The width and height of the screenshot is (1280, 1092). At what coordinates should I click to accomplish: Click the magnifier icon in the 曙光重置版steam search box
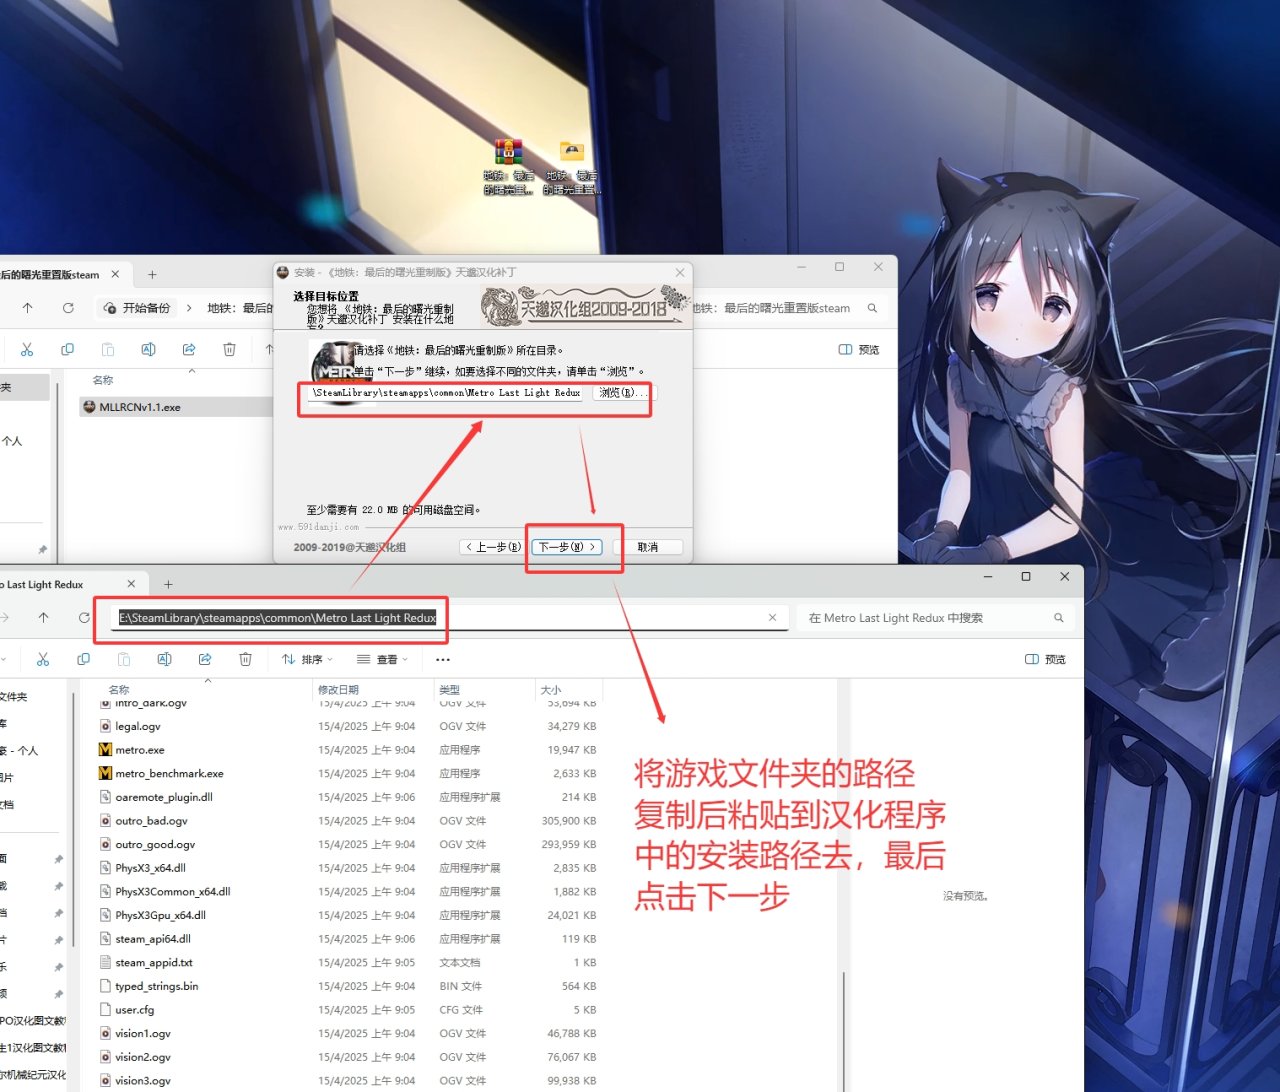click(x=872, y=308)
